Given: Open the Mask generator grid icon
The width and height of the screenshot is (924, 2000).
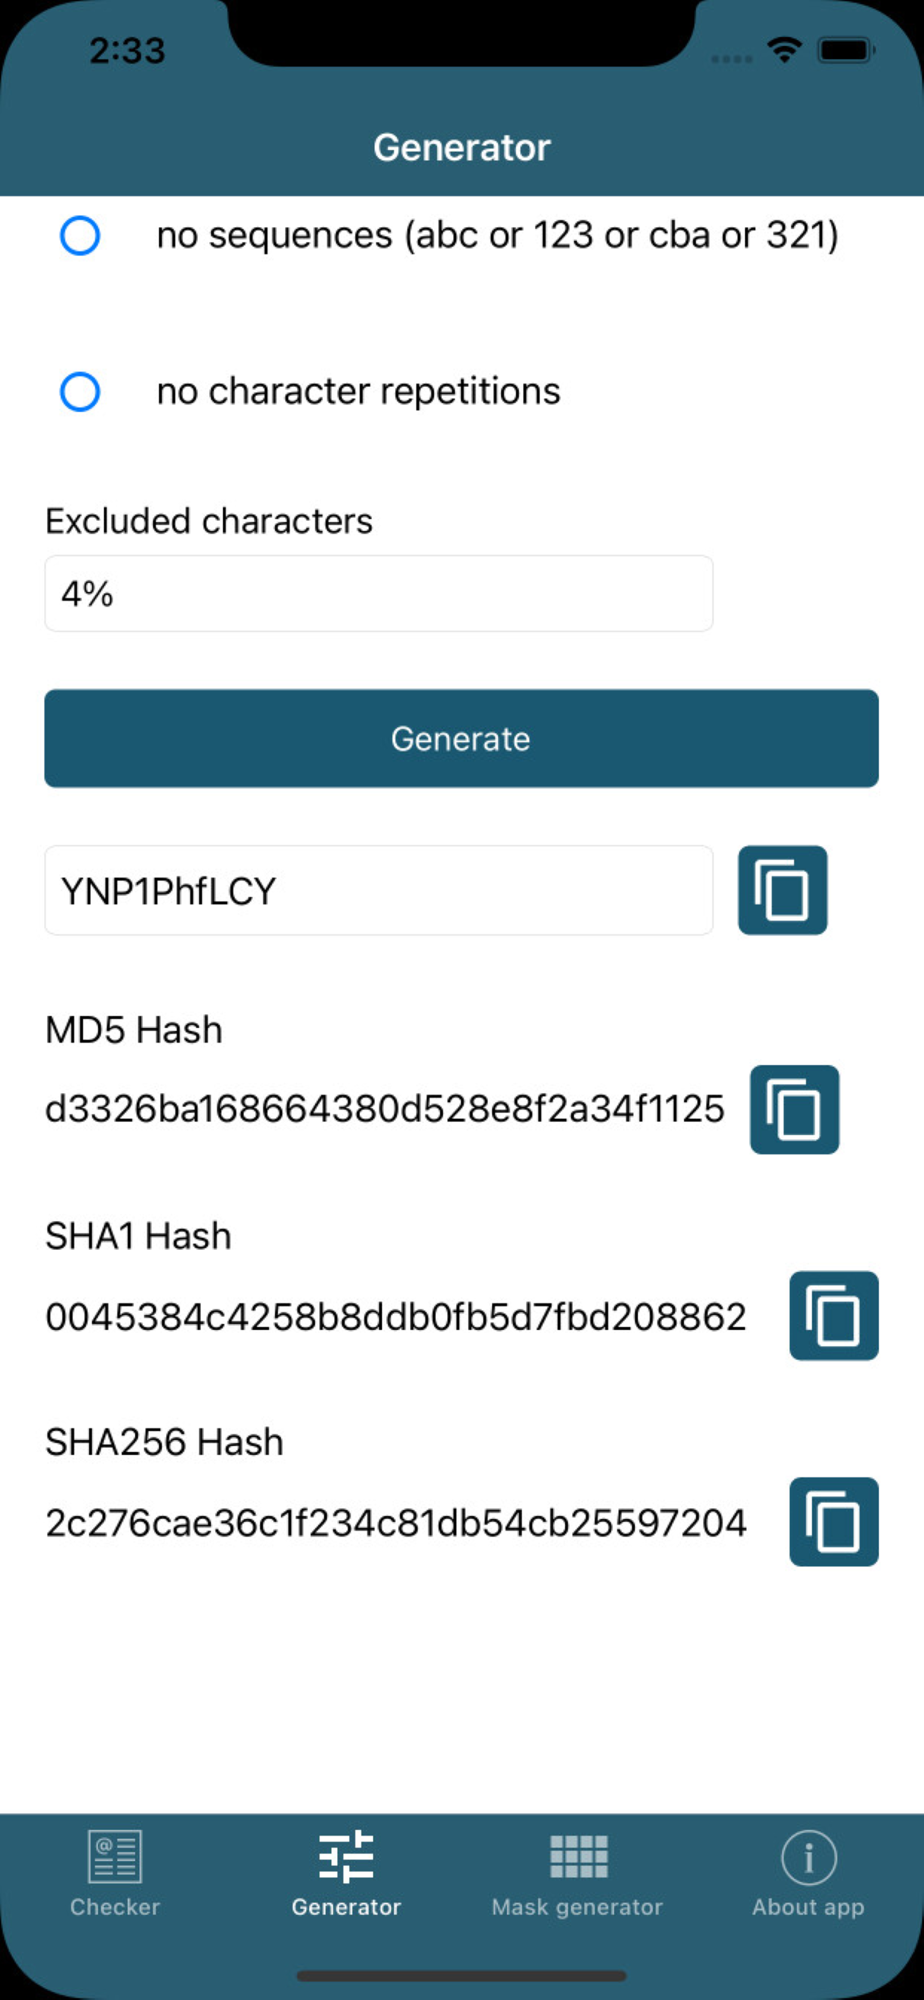Looking at the screenshot, I should pos(578,1857).
